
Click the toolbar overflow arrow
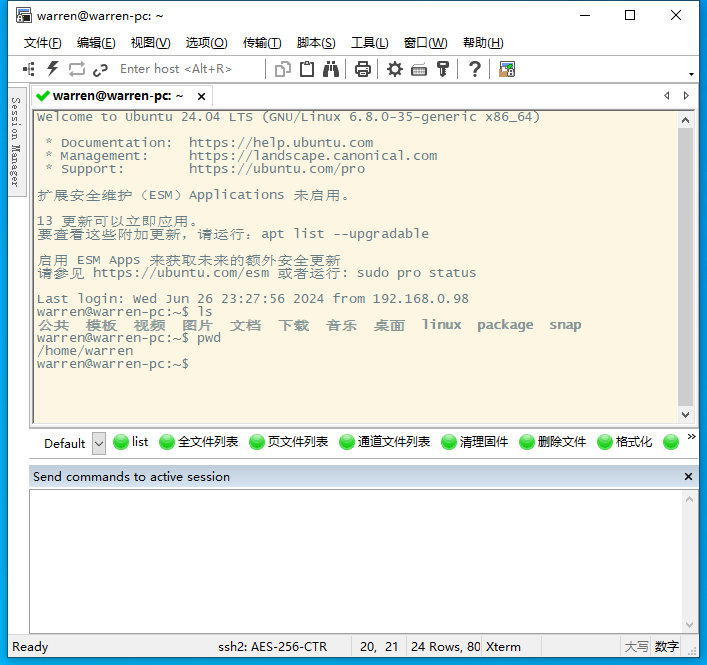point(691,74)
